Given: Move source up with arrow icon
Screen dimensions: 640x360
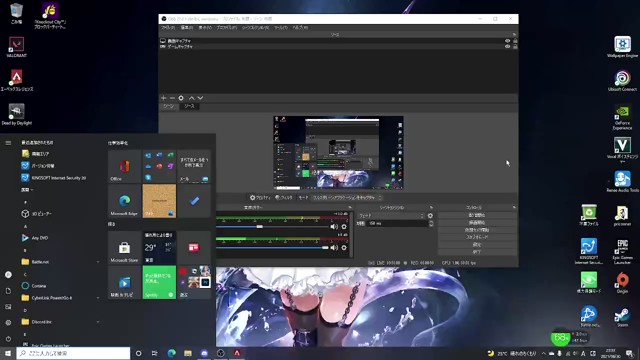Looking at the screenshot, I should pyautogui.click(x=191, y=98).
